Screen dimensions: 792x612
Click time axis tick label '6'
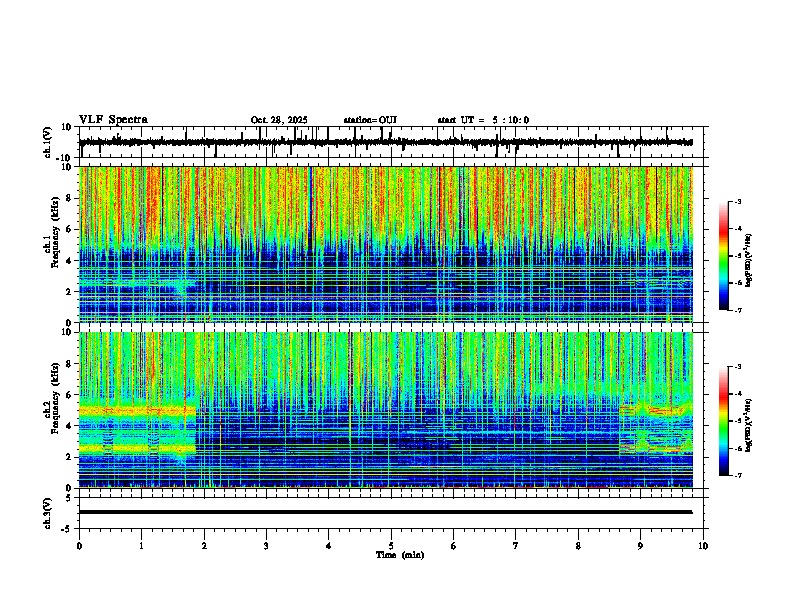[x=453, y=546]
